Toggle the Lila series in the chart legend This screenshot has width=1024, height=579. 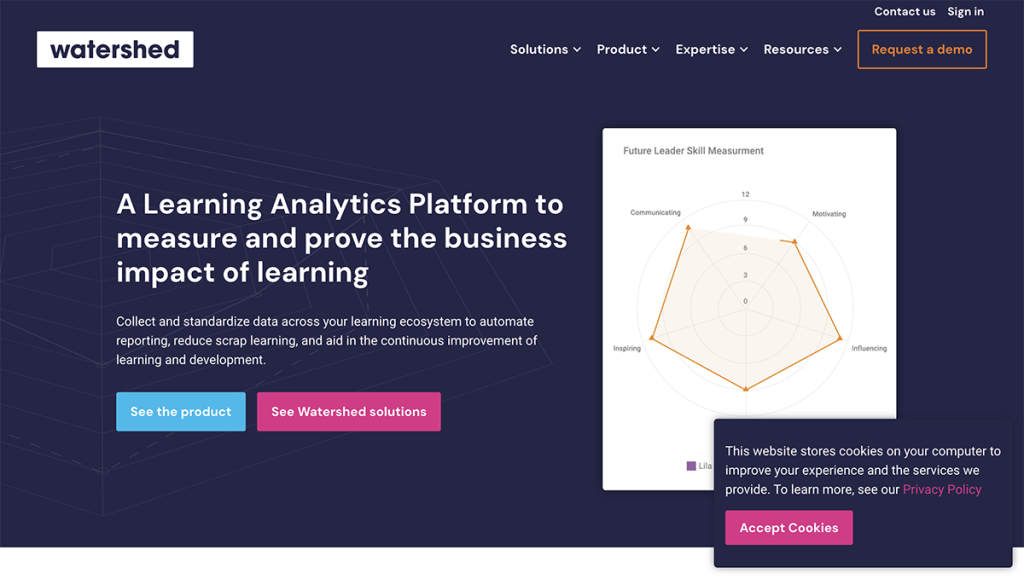700,466
